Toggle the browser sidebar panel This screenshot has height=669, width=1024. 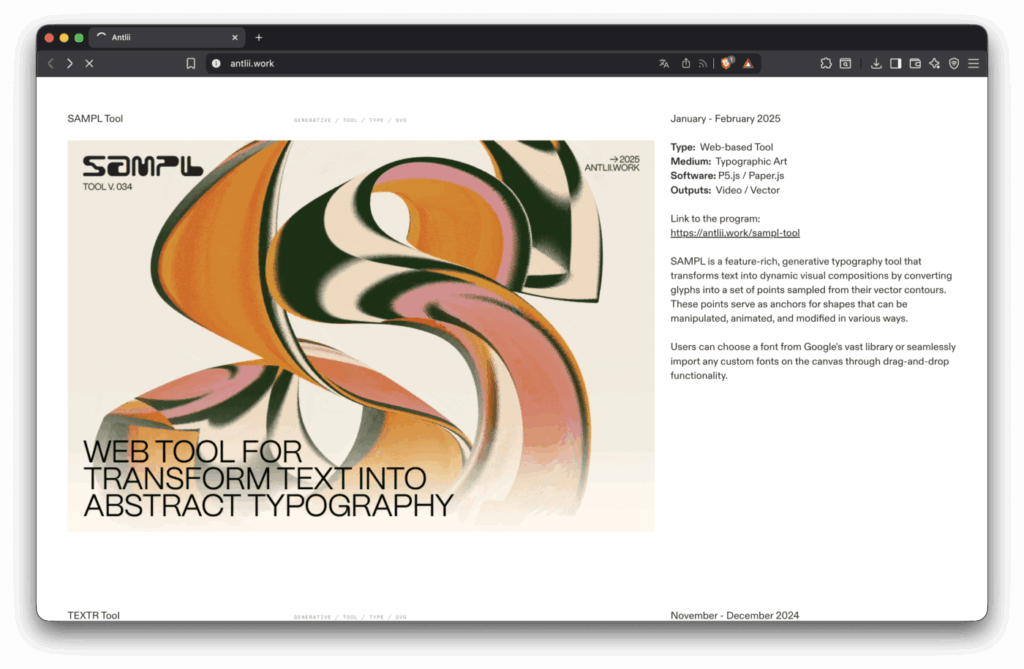point(896,63)
